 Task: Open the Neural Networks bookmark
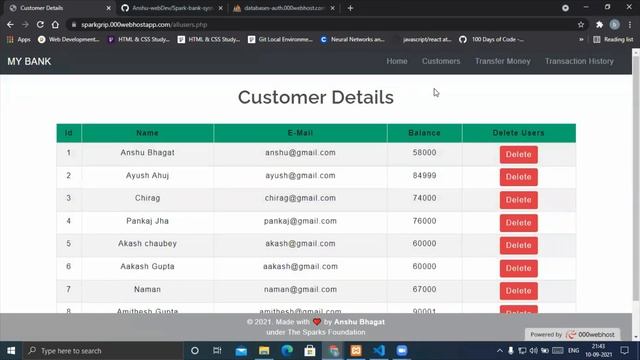click(352, 39)
